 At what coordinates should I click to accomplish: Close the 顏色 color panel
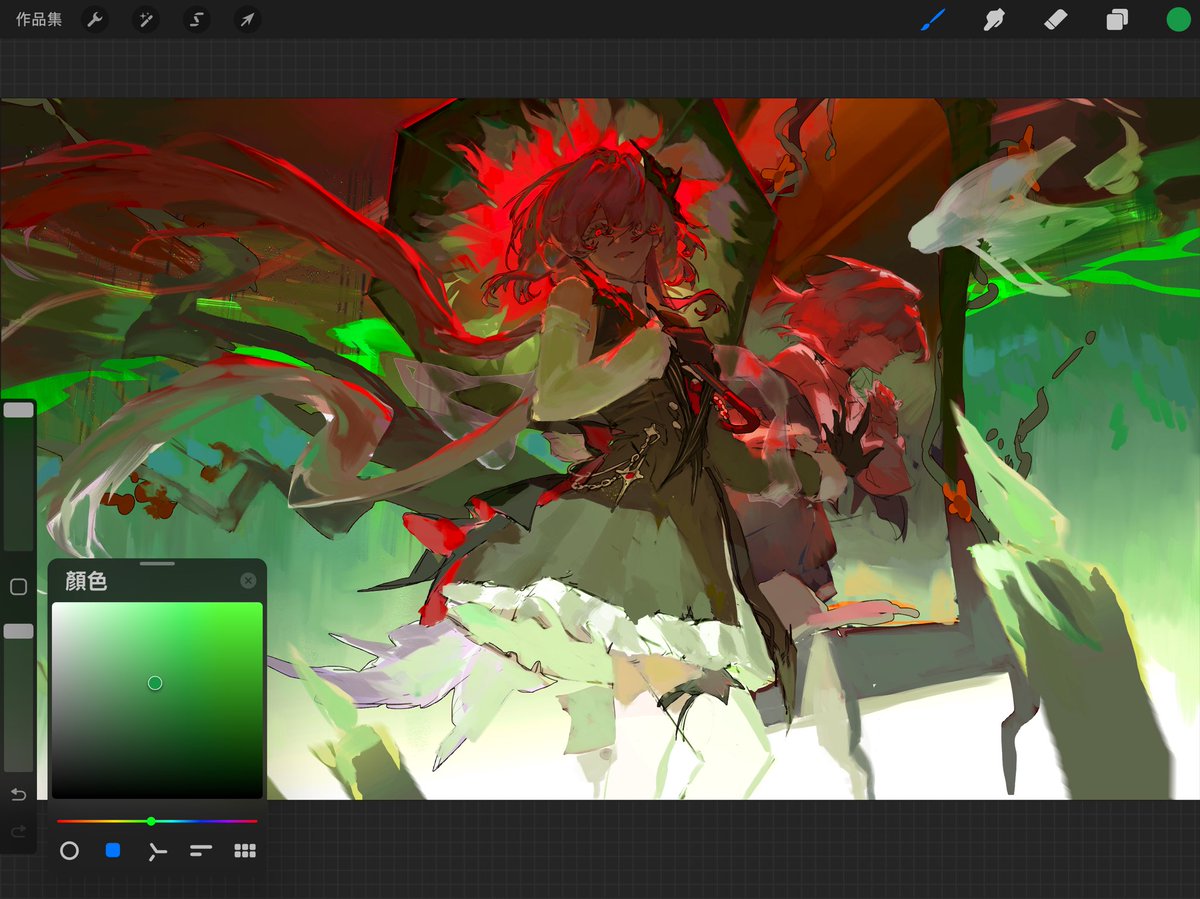(248, 580)
